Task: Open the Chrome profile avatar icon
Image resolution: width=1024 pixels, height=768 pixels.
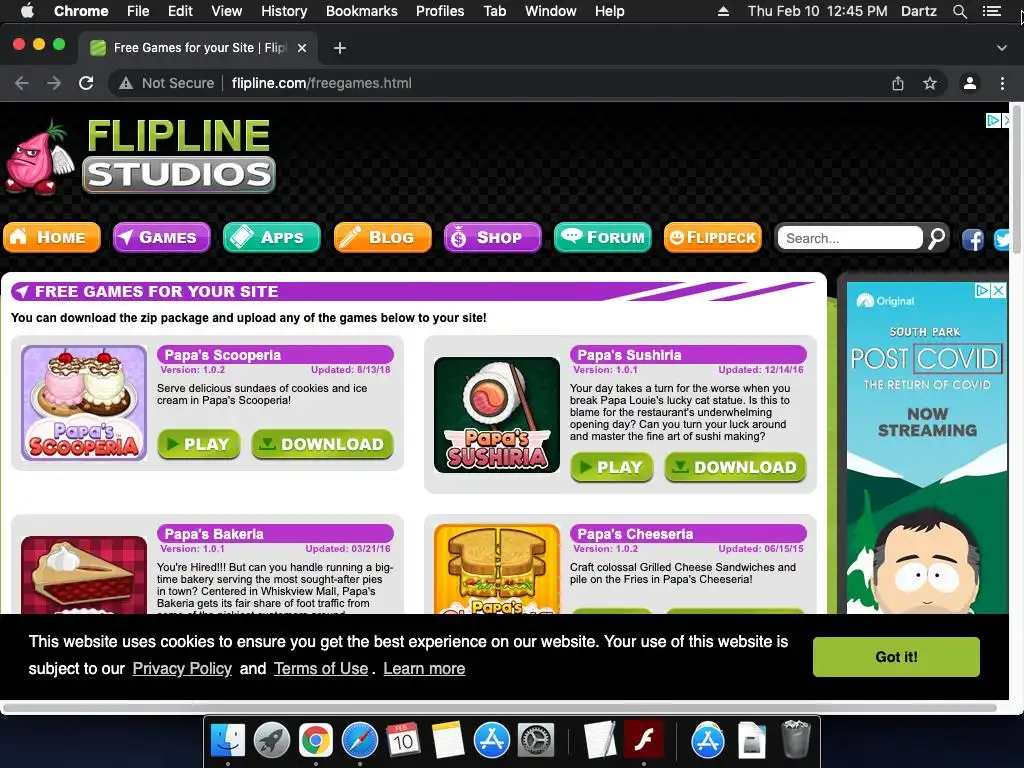Action: [x=970, y=83]
